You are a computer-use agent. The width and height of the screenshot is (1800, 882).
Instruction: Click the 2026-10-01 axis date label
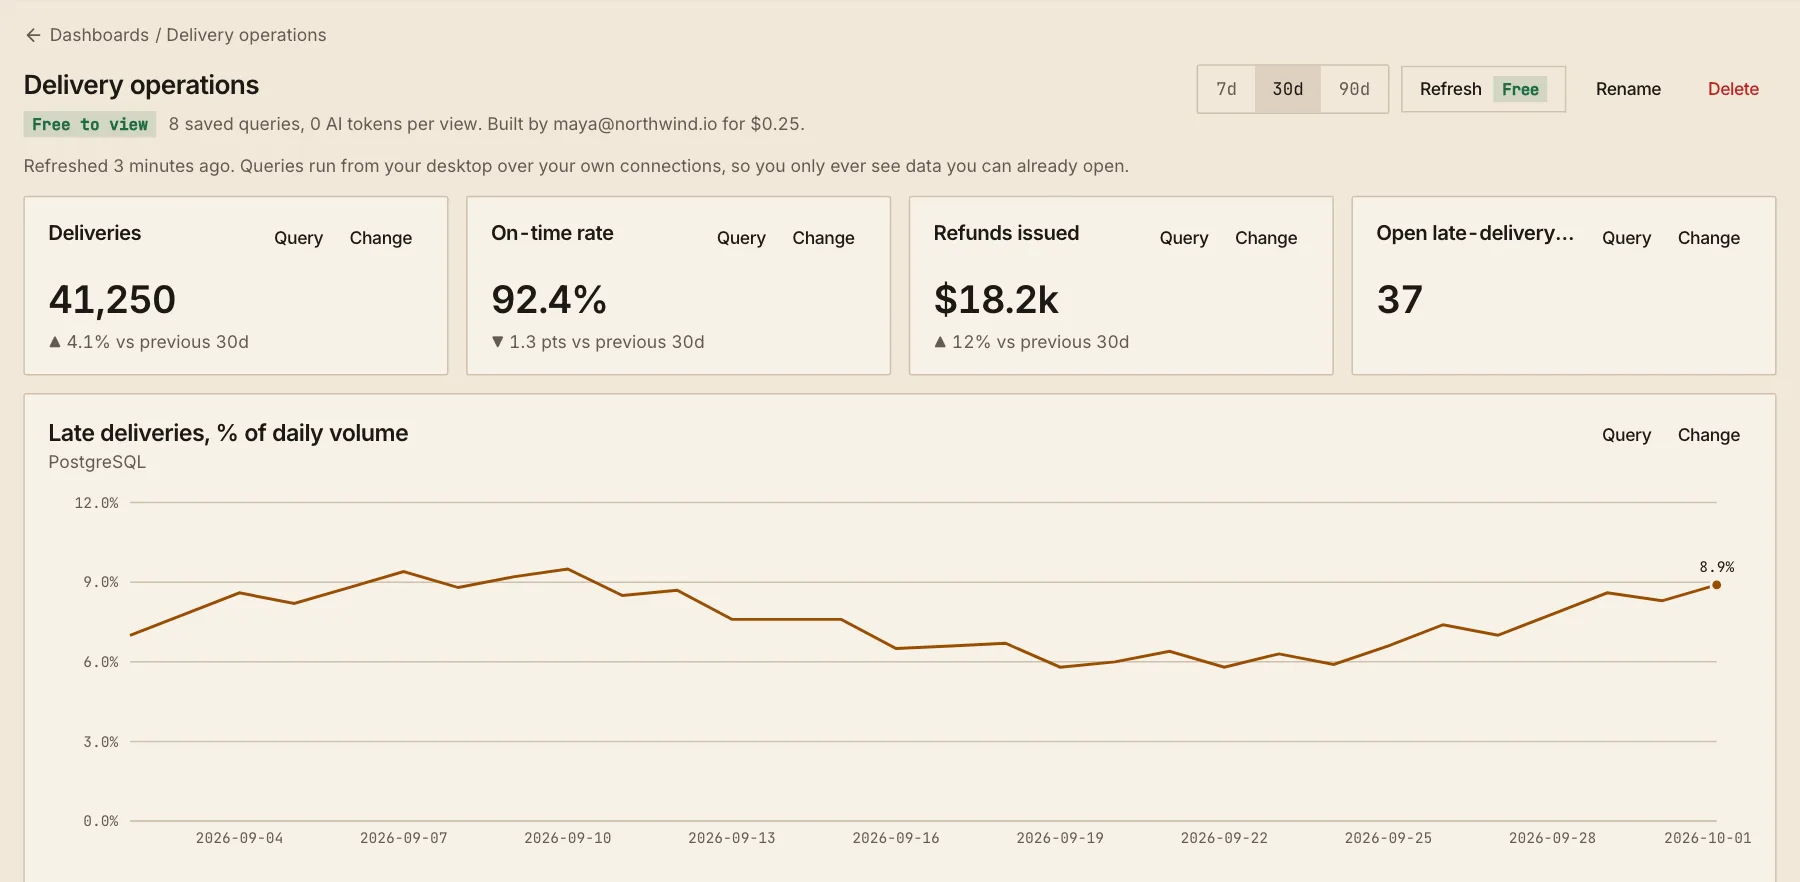click(x=1707, y=838)
